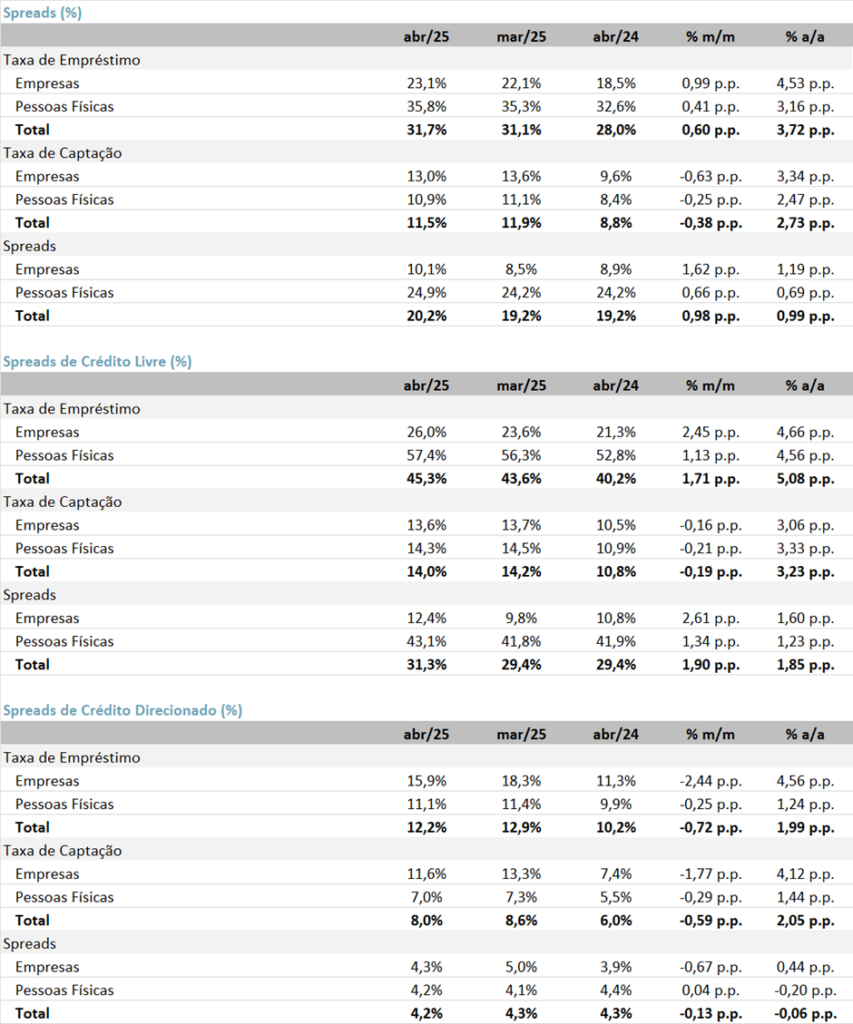This screenshot has height=1024, width=853.
Task: Select the bold 20,2% total spread cell
Action: click(x=426, y=315)
